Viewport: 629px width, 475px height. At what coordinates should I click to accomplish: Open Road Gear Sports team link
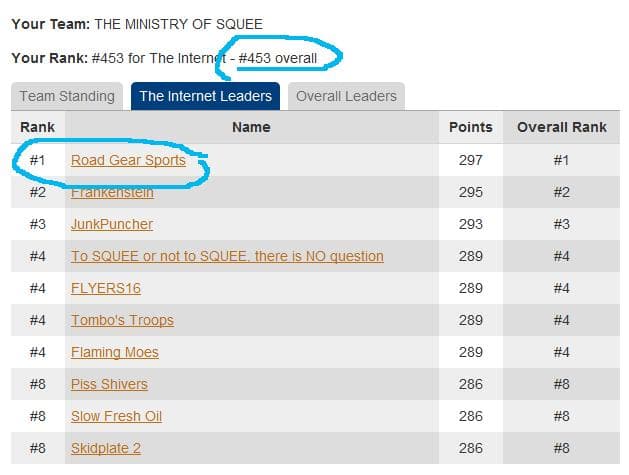tap(128, 160)
